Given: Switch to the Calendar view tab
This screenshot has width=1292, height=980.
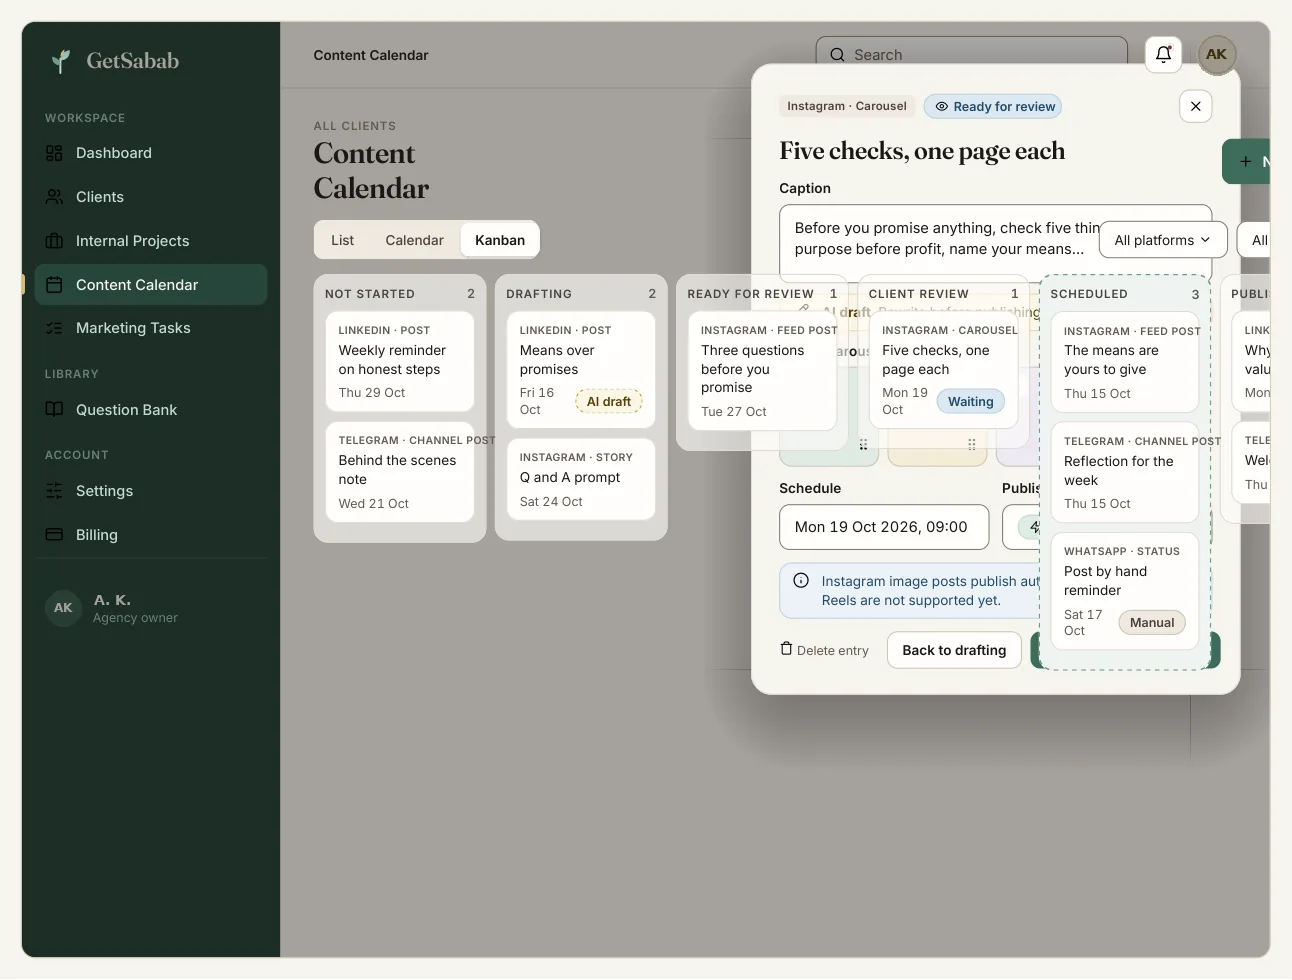Looking at the screenshot, I should click(x=414, y=240).
